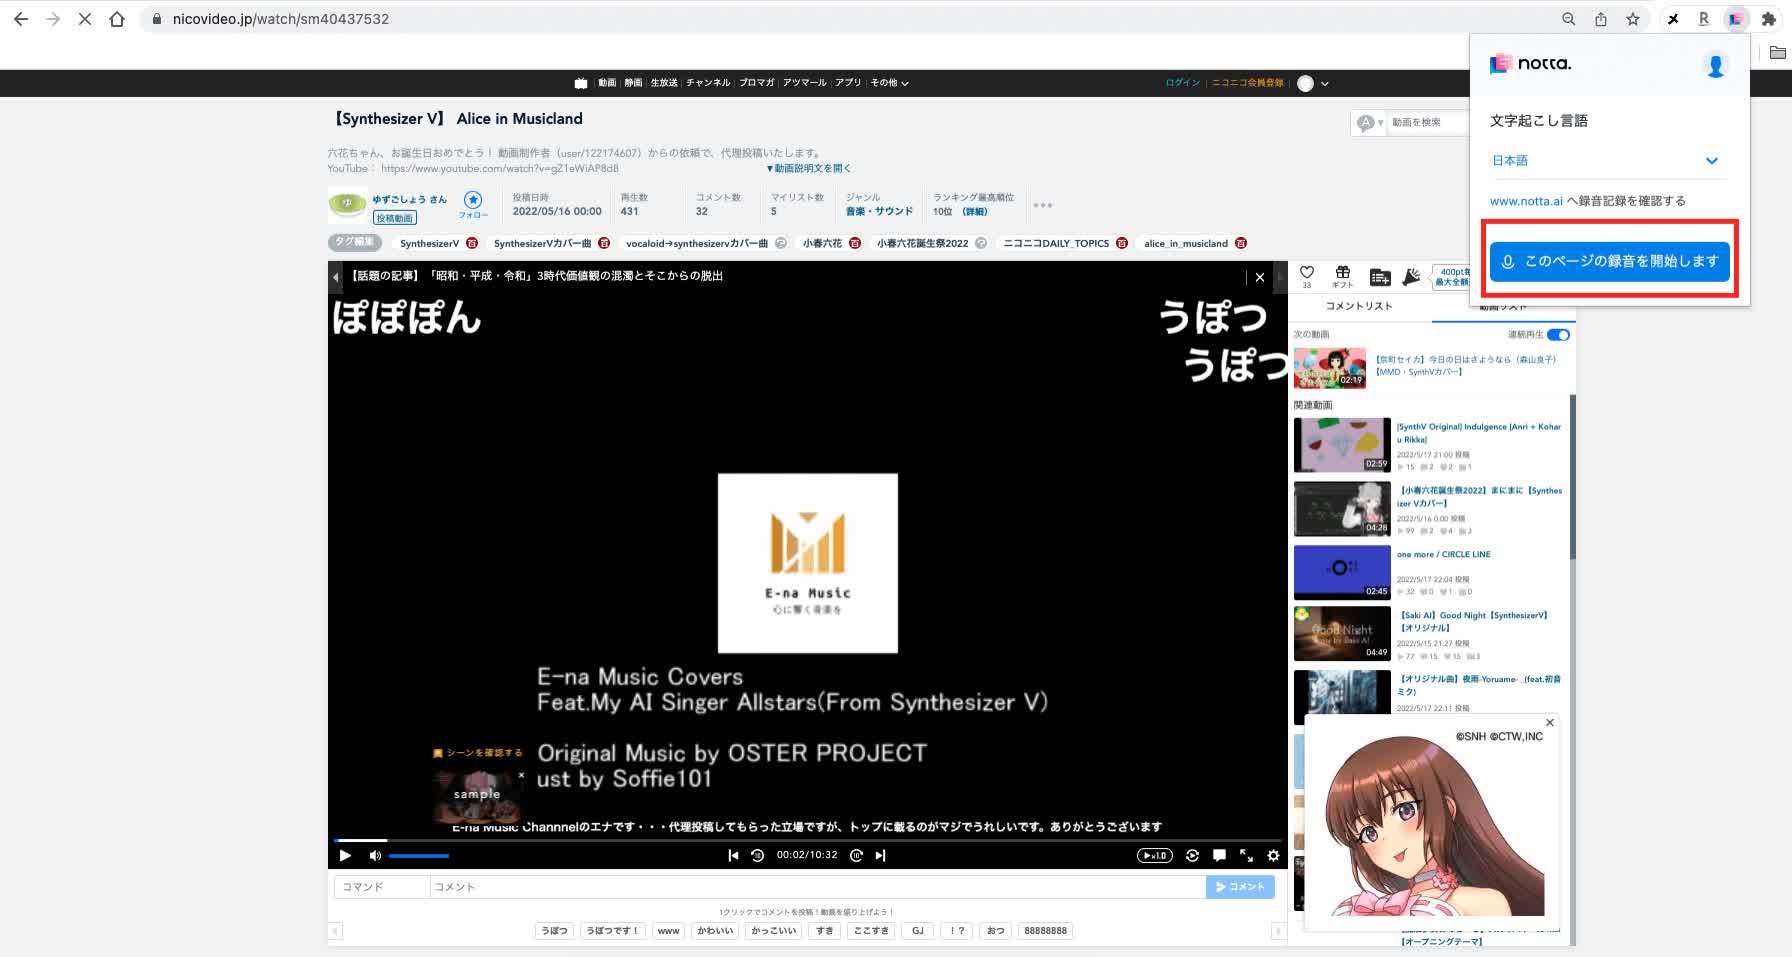Open the notta user profile icon
The image size is (1792, 957).
[1715, 65]
